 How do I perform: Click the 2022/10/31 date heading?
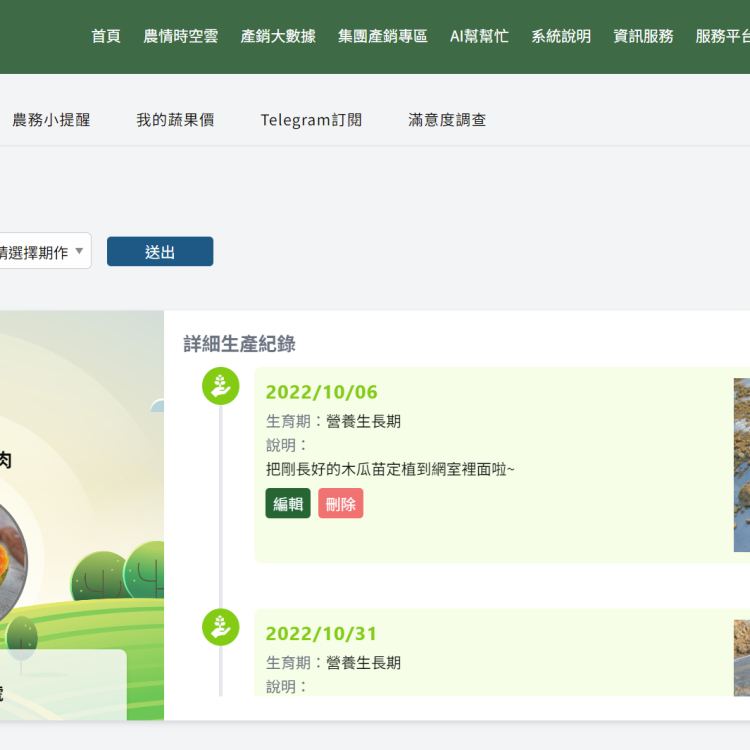coord(321,634)
